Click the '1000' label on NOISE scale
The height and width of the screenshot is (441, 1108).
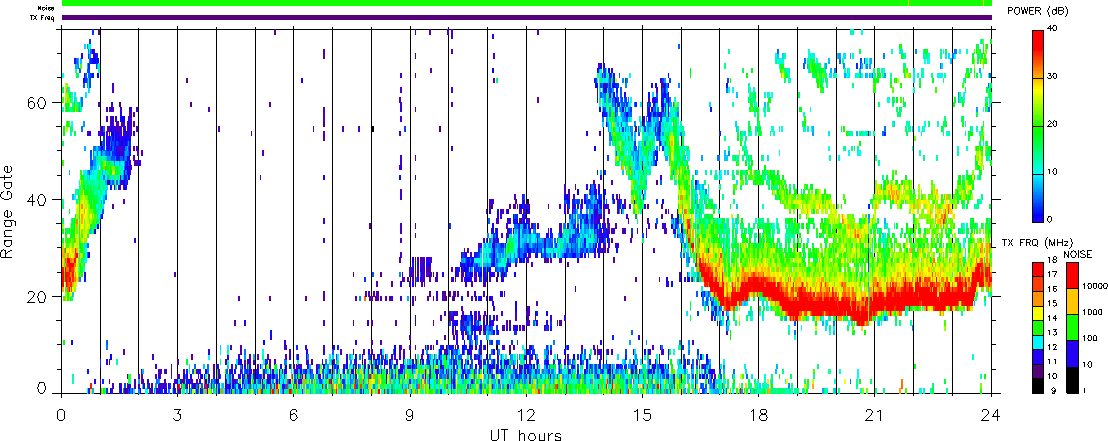1090,312
